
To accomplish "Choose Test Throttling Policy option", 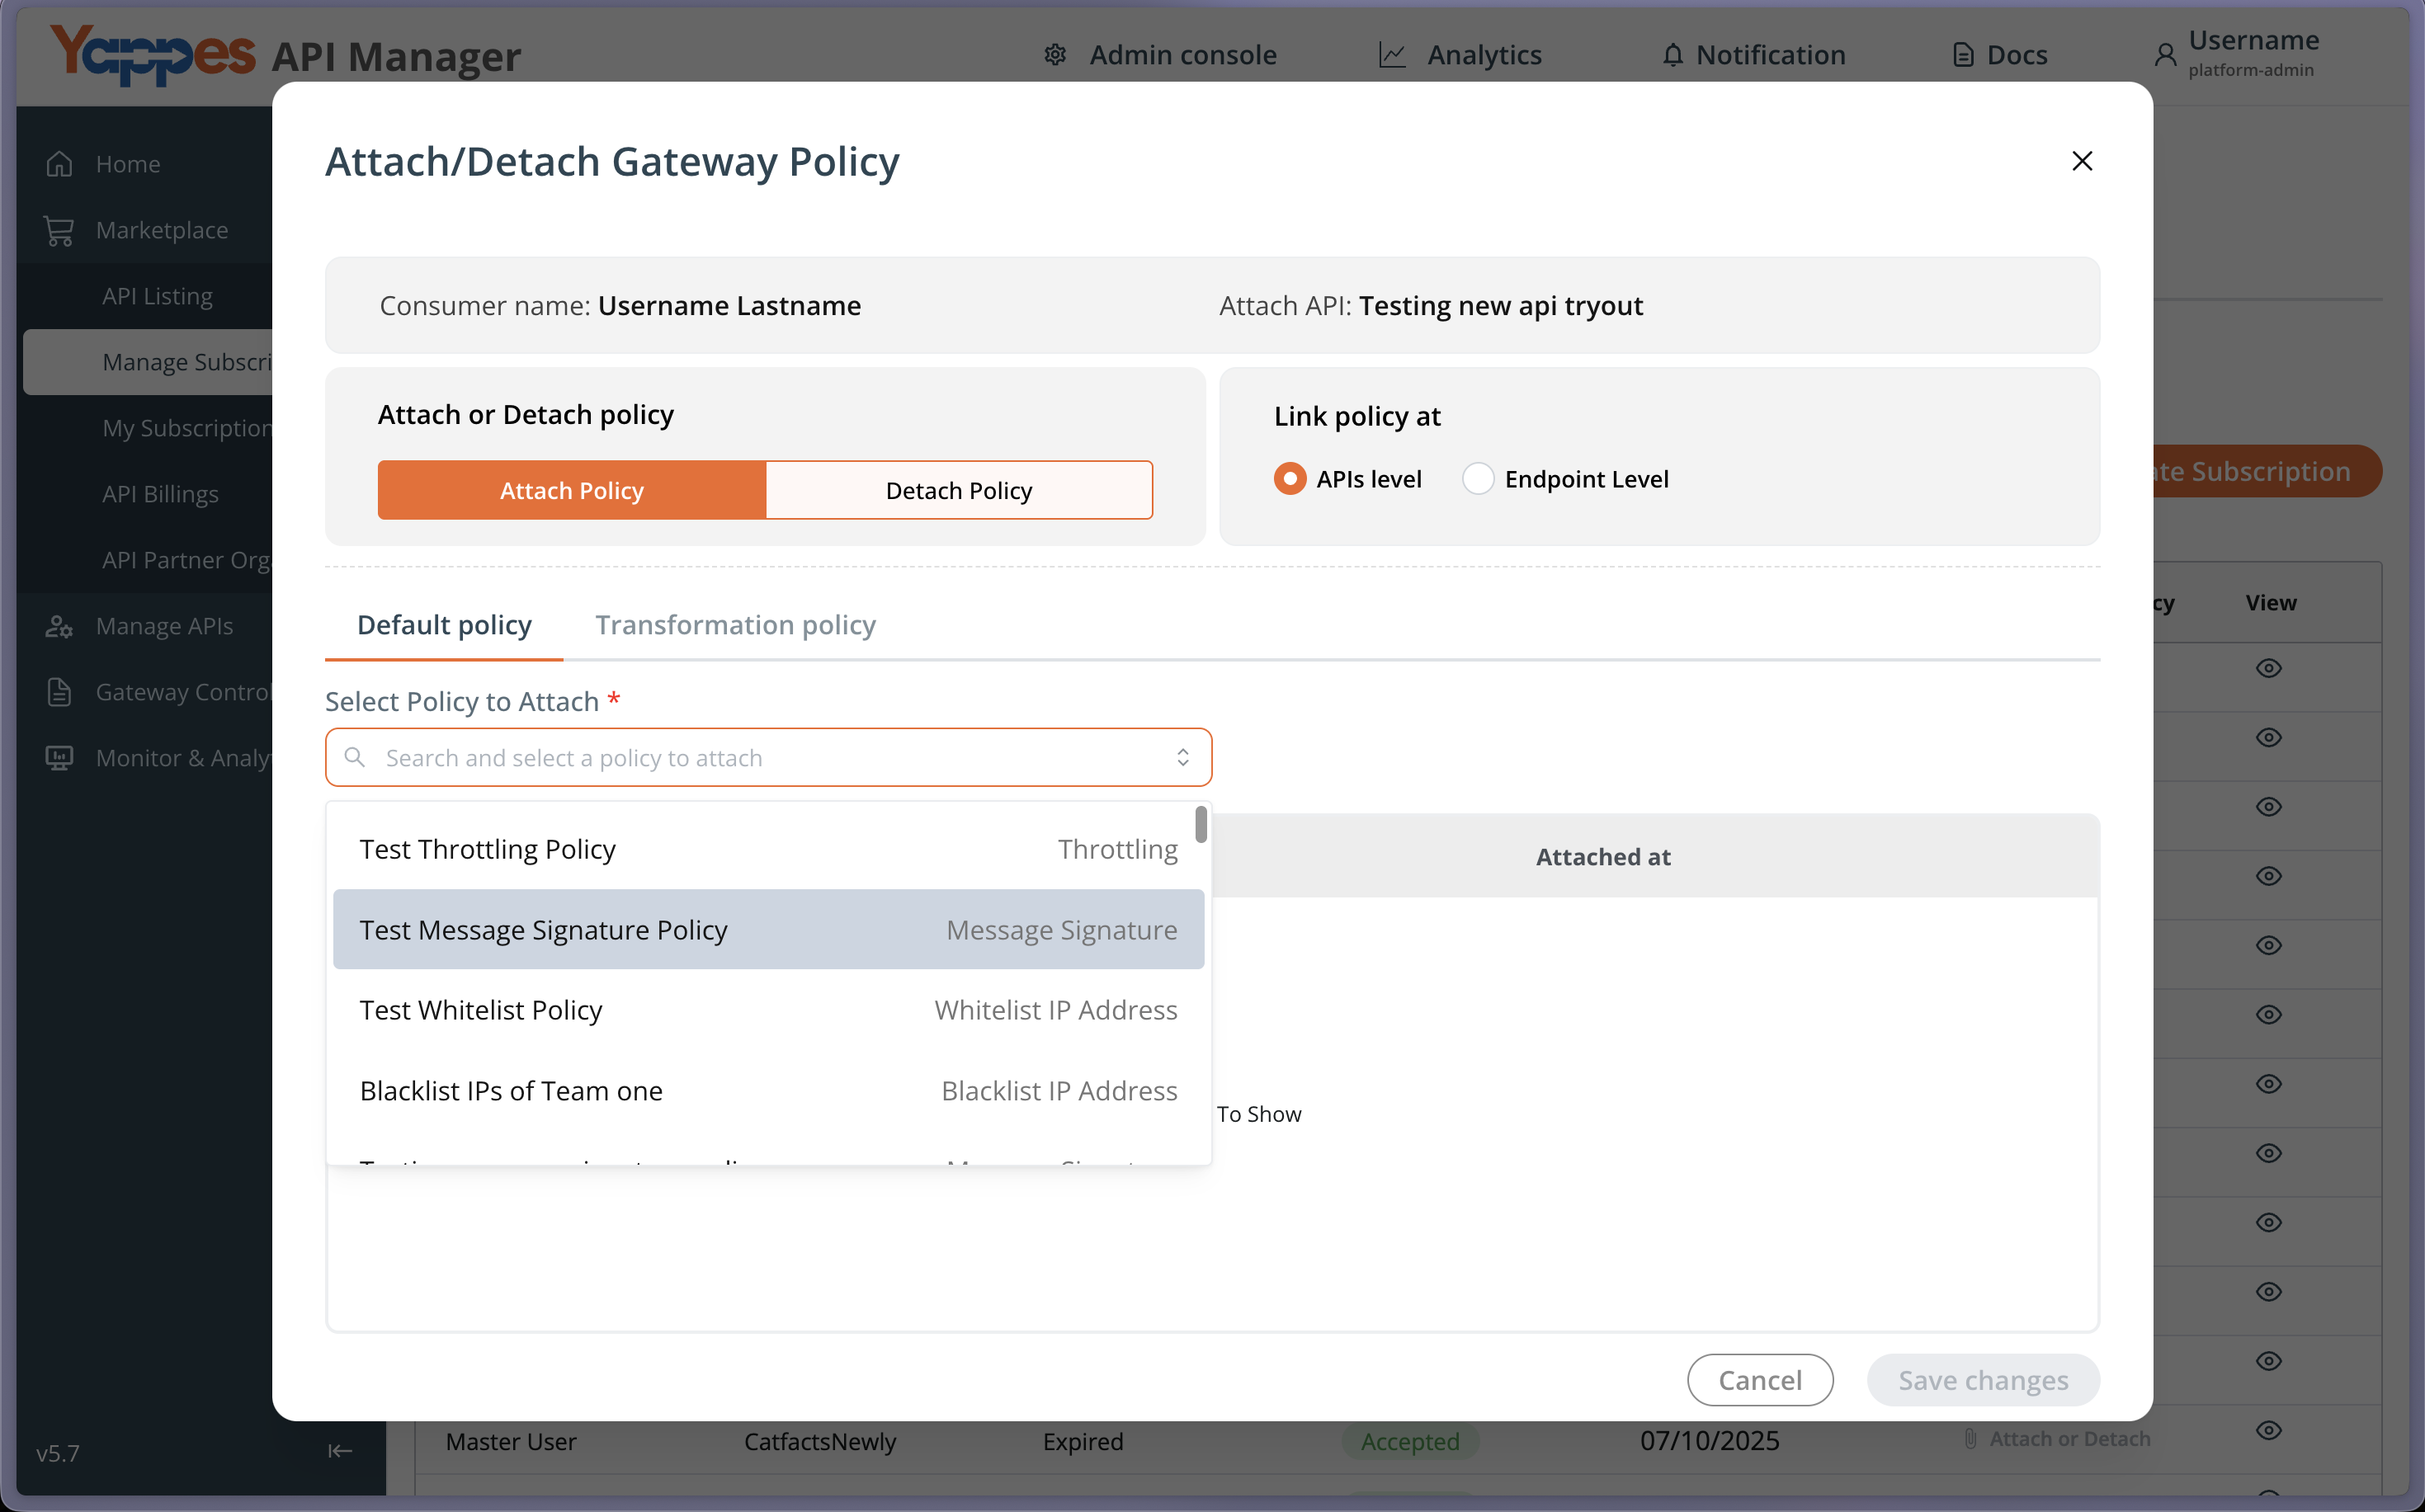I will [x=768, y=849].
